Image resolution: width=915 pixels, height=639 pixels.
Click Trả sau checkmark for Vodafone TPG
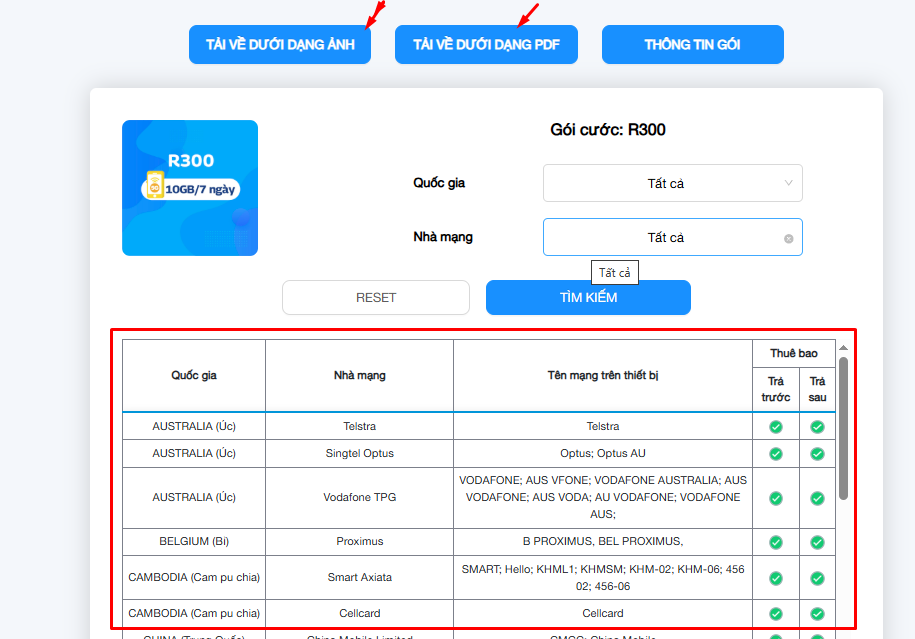[817, 498]
